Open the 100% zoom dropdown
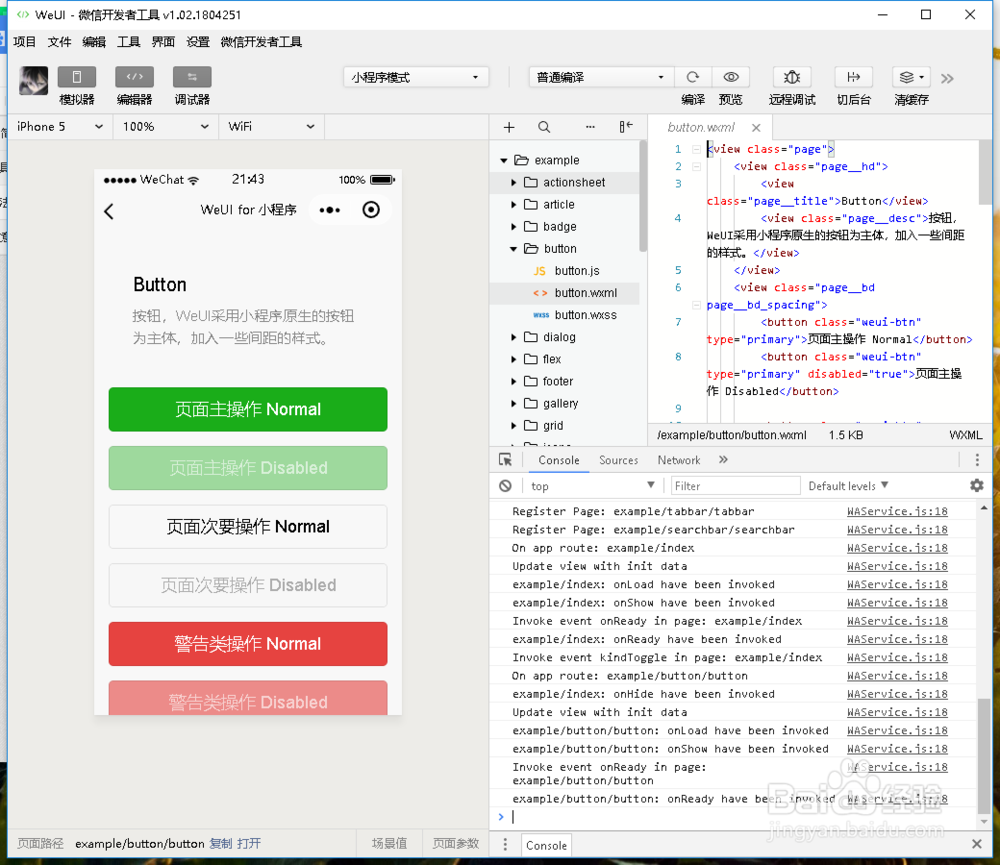 tap(165, 126)
